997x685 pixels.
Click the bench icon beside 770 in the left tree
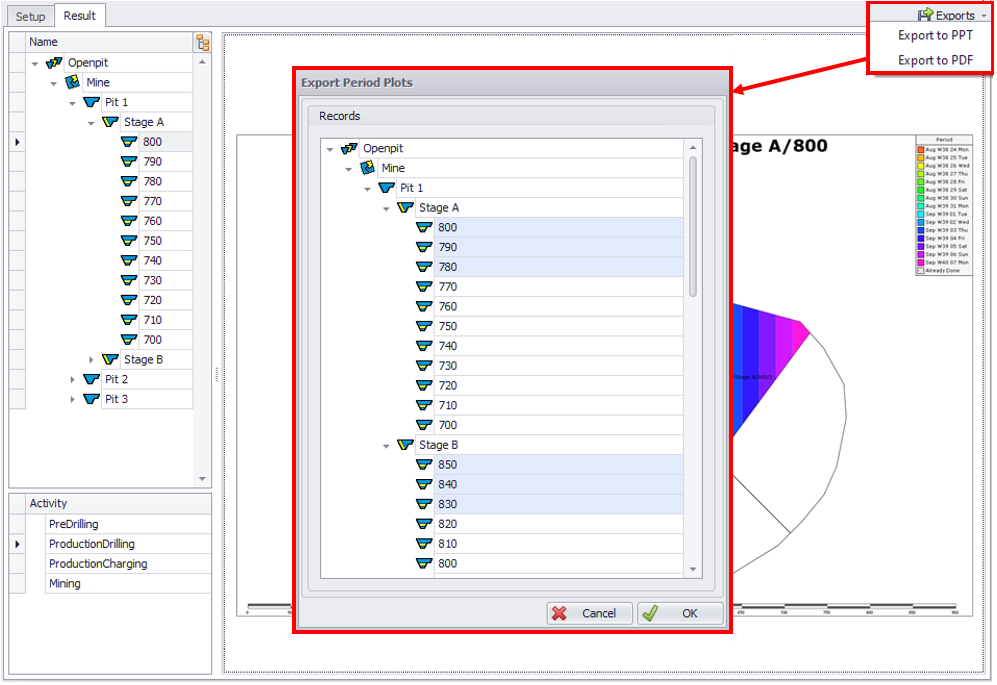point(128,201)
